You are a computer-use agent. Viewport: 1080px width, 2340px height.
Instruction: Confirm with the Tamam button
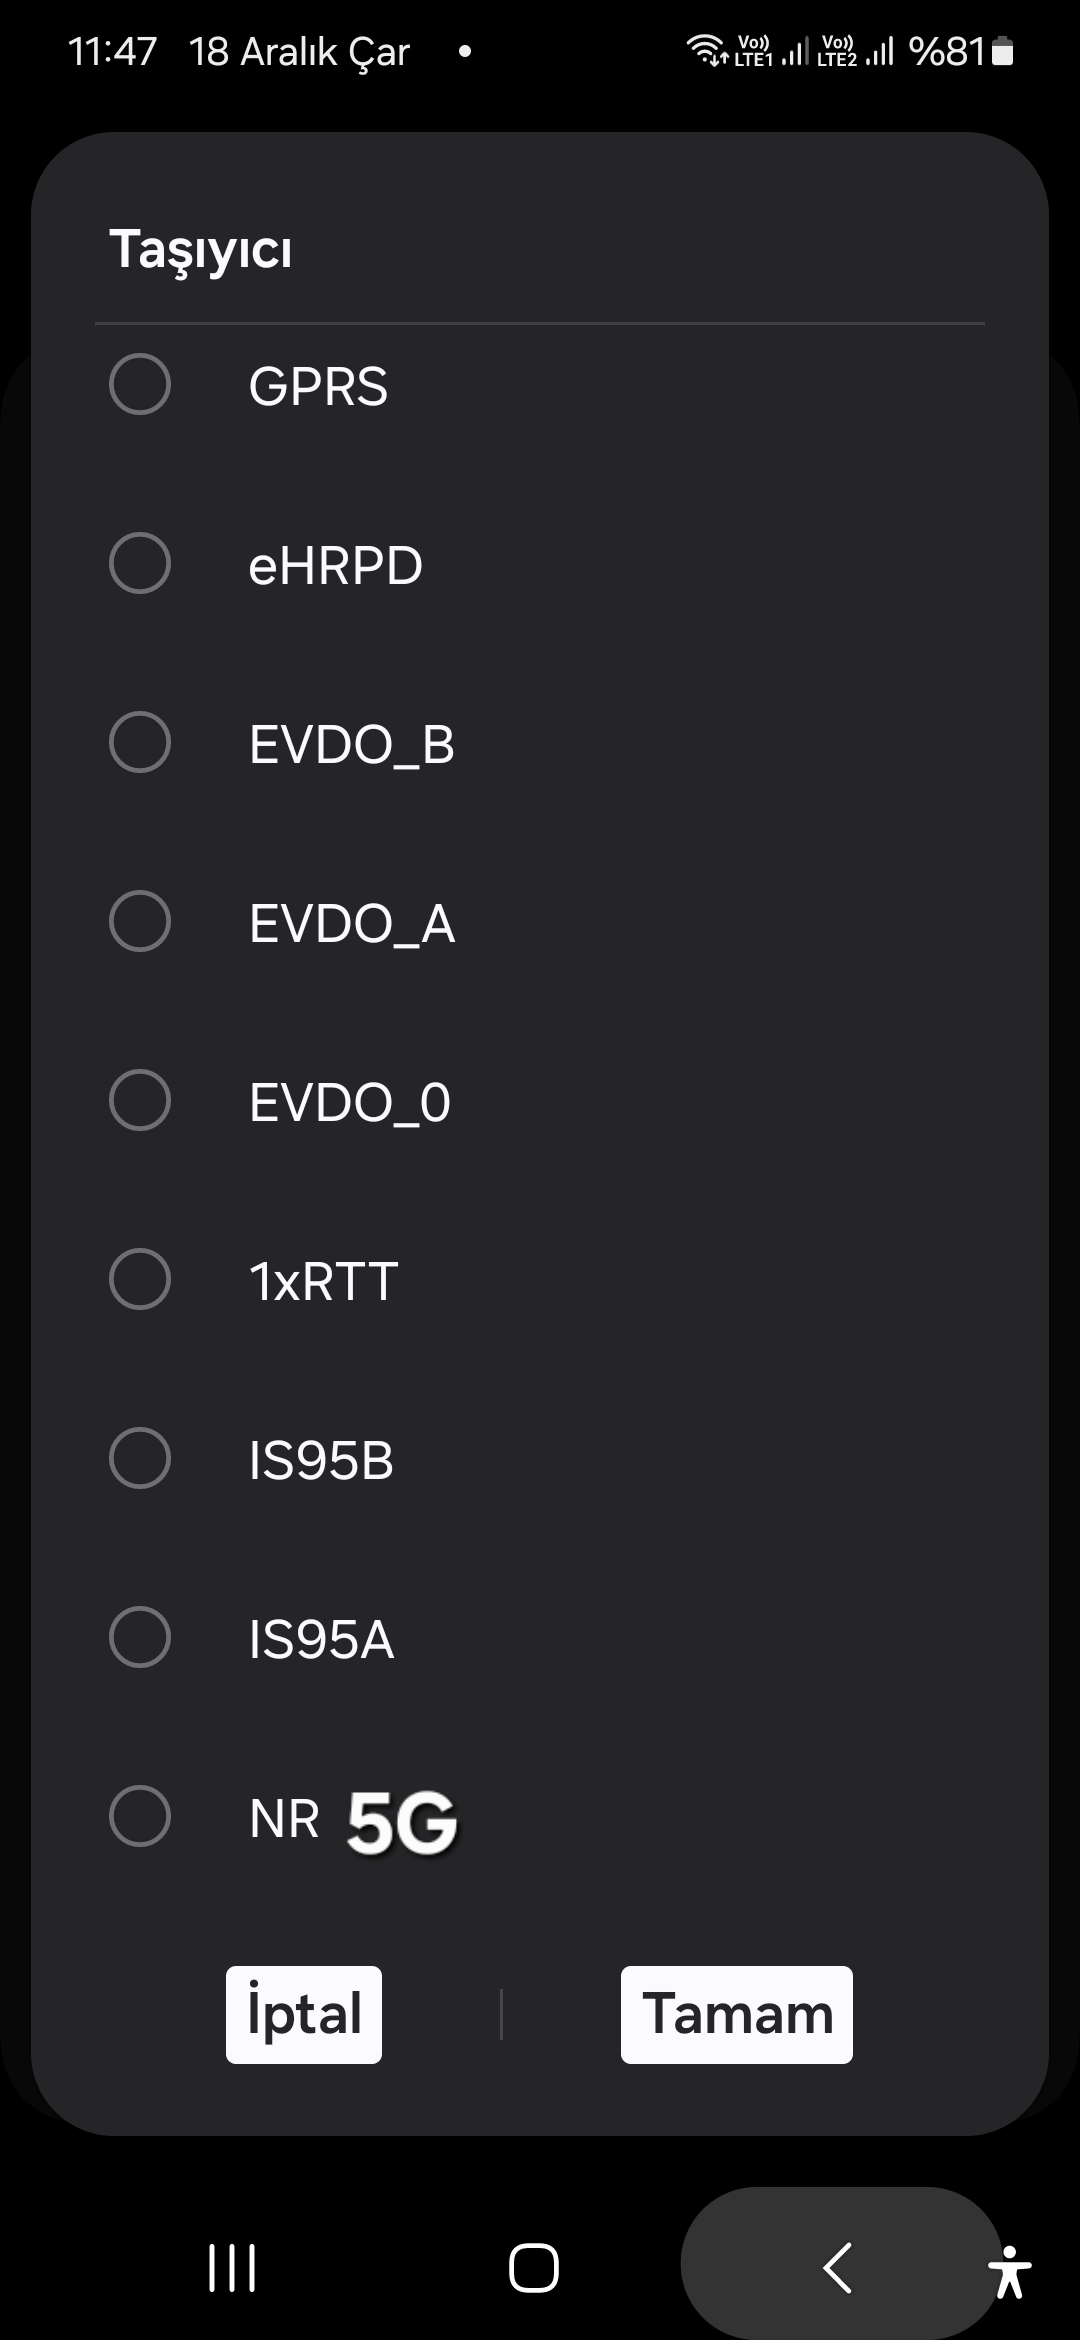pyautogui.click(x=737, y=2015)
